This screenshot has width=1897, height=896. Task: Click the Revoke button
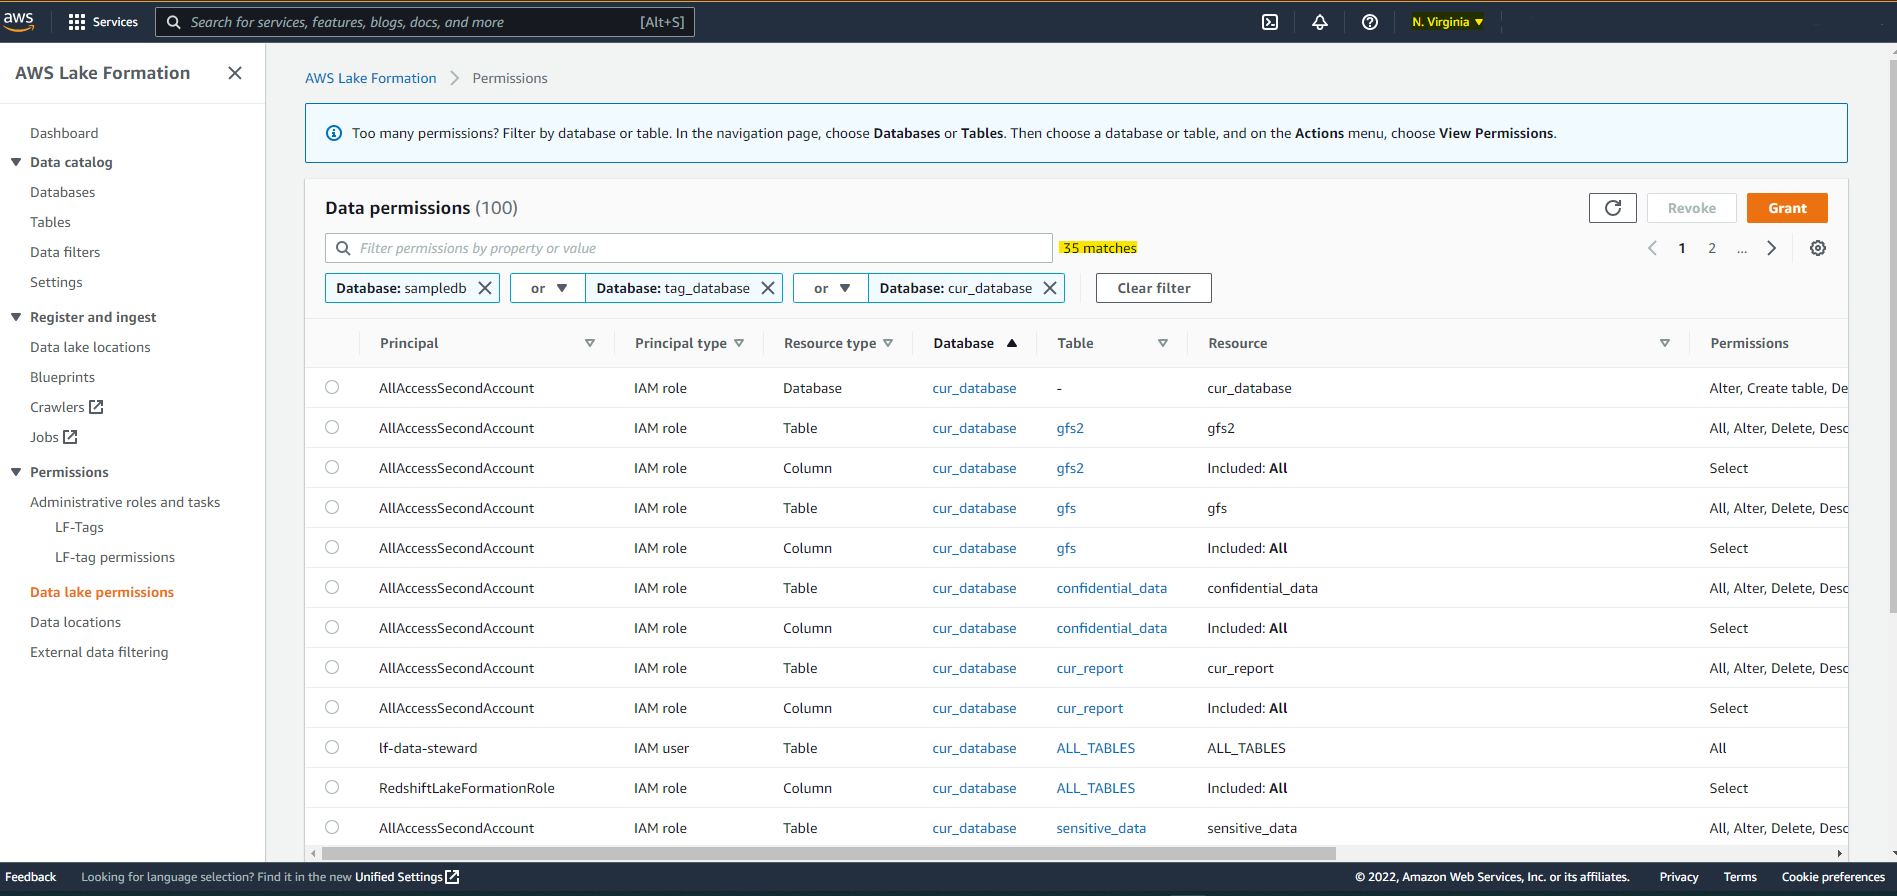[x=1692, y=208]
